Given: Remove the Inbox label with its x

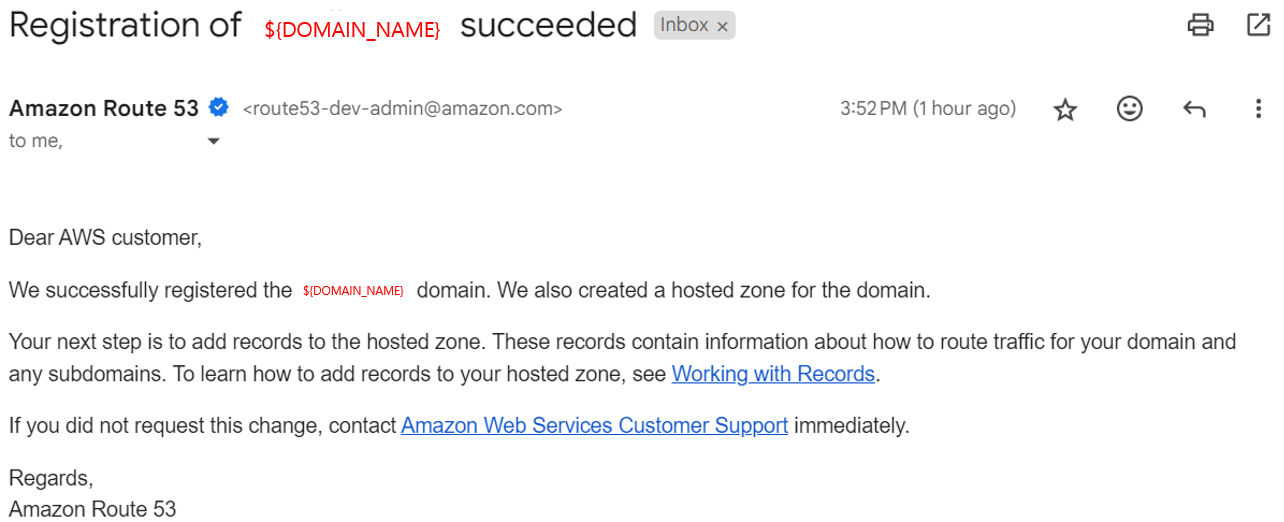Looking at the screenshot, I should (x=722, y=26).
